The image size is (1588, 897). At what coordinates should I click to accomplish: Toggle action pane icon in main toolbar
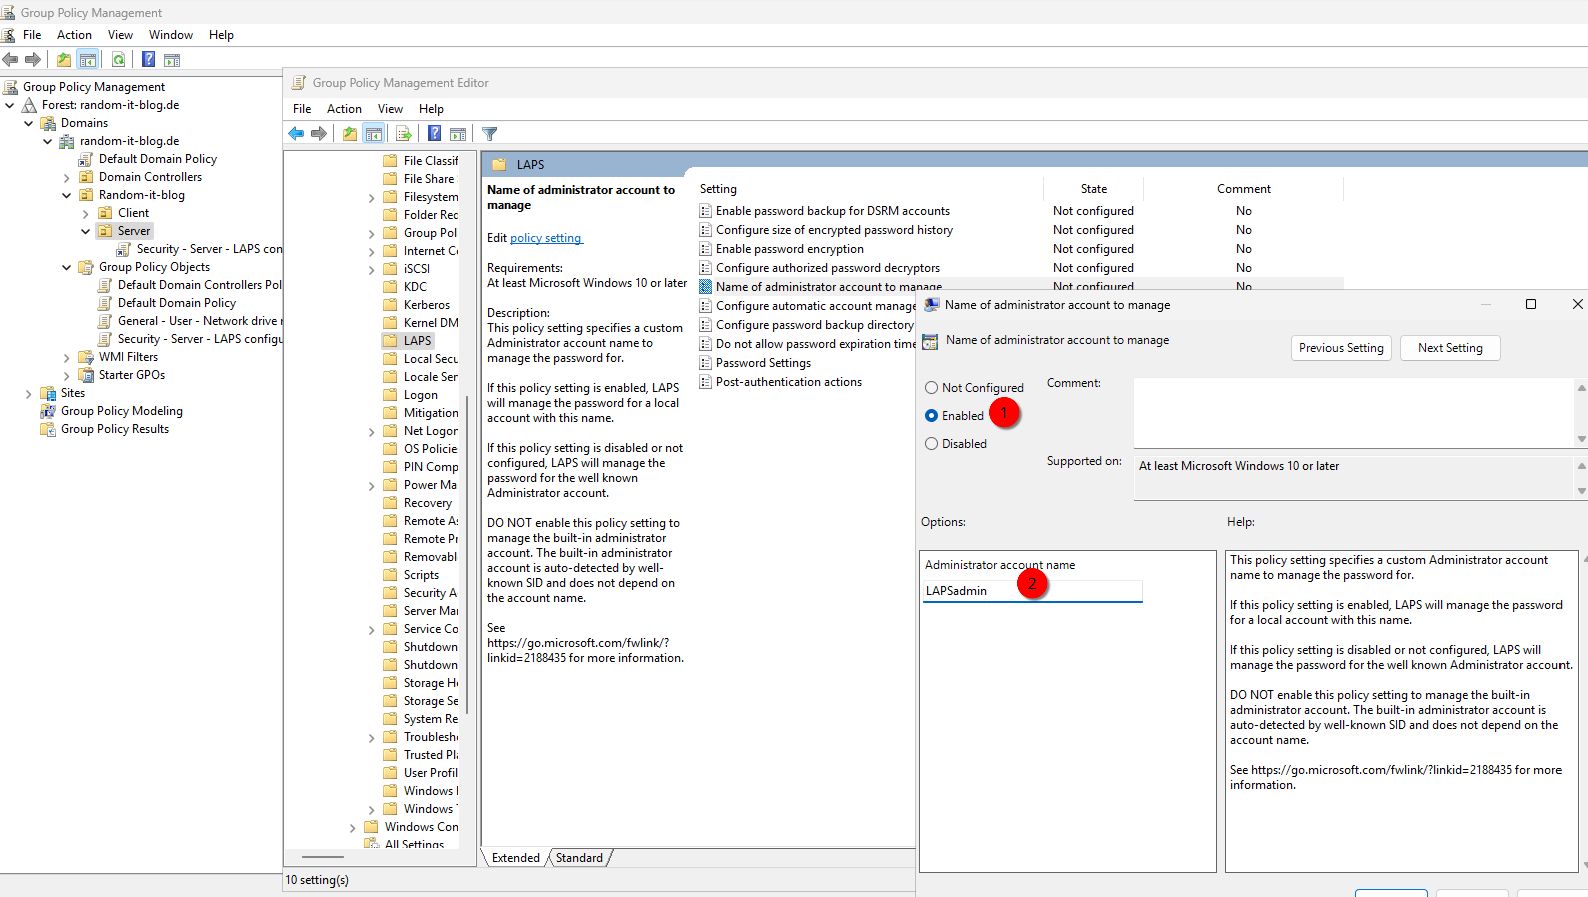coord(172,60)
